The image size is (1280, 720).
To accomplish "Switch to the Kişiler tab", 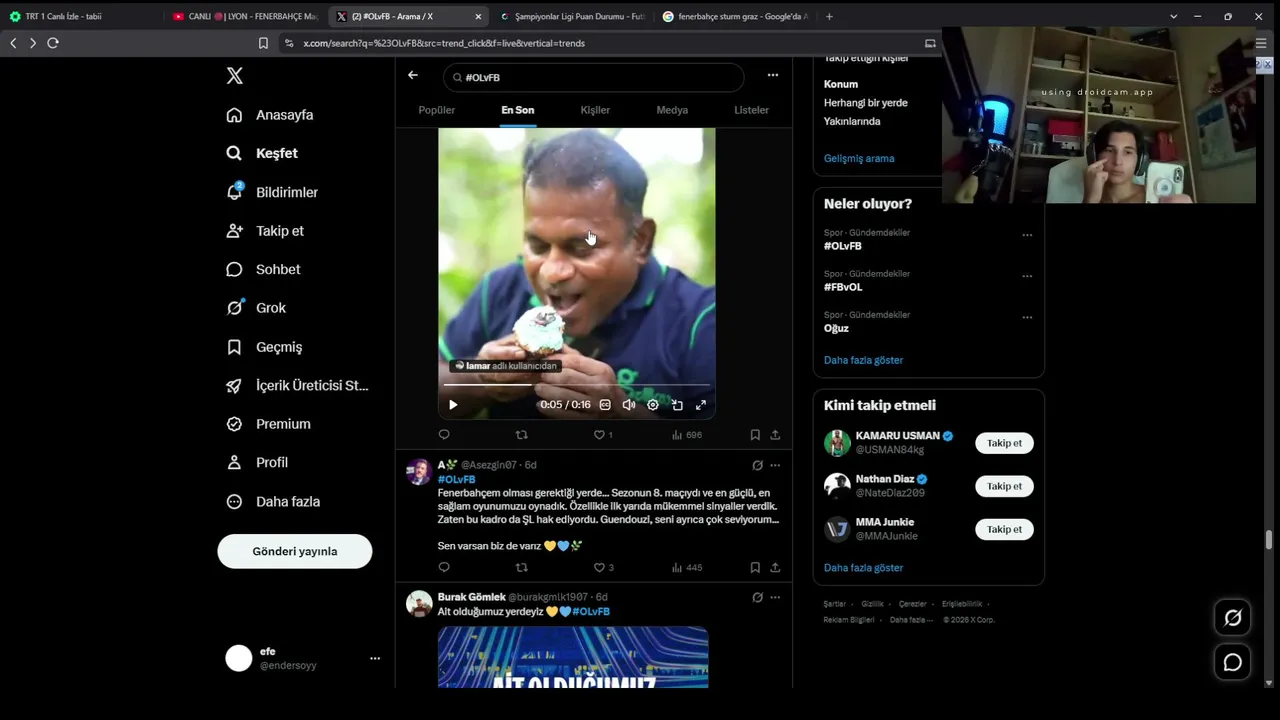I will [595, 110].
